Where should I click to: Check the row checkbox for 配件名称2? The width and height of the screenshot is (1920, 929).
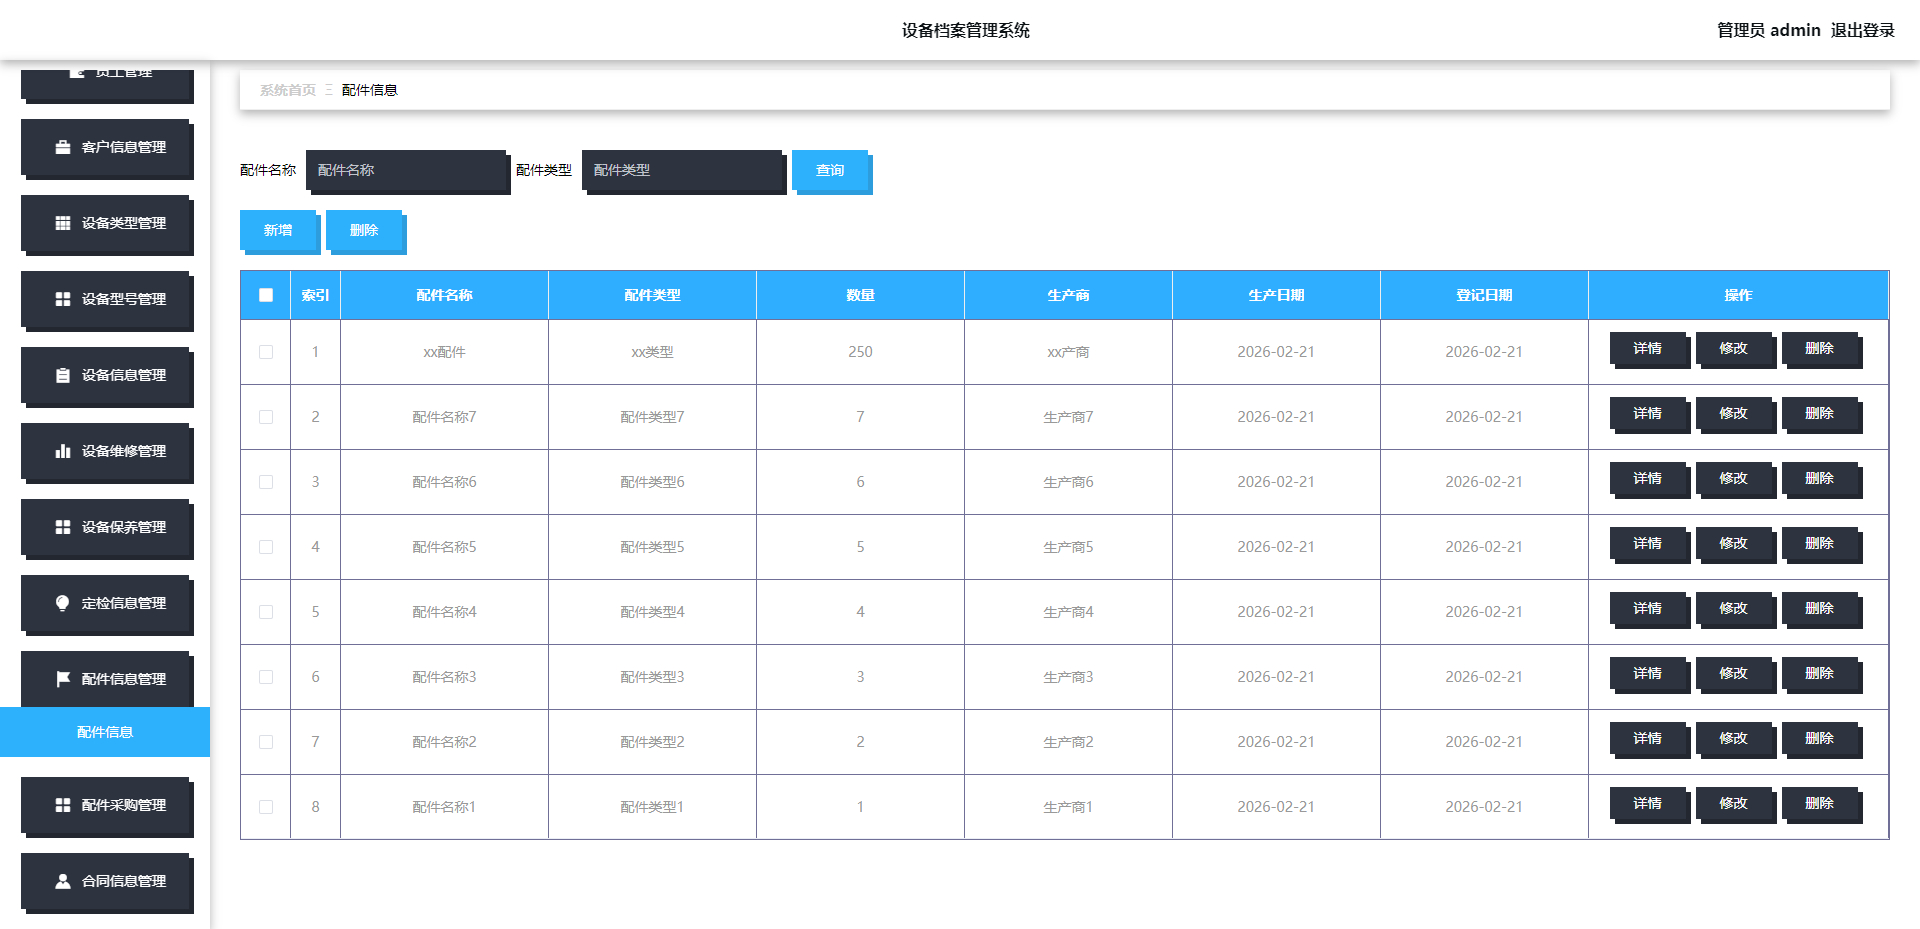(266, 742)
